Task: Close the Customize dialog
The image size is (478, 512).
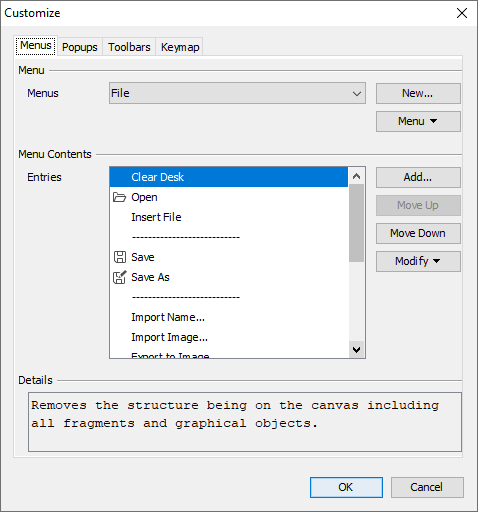Action: tap(462, 13)
